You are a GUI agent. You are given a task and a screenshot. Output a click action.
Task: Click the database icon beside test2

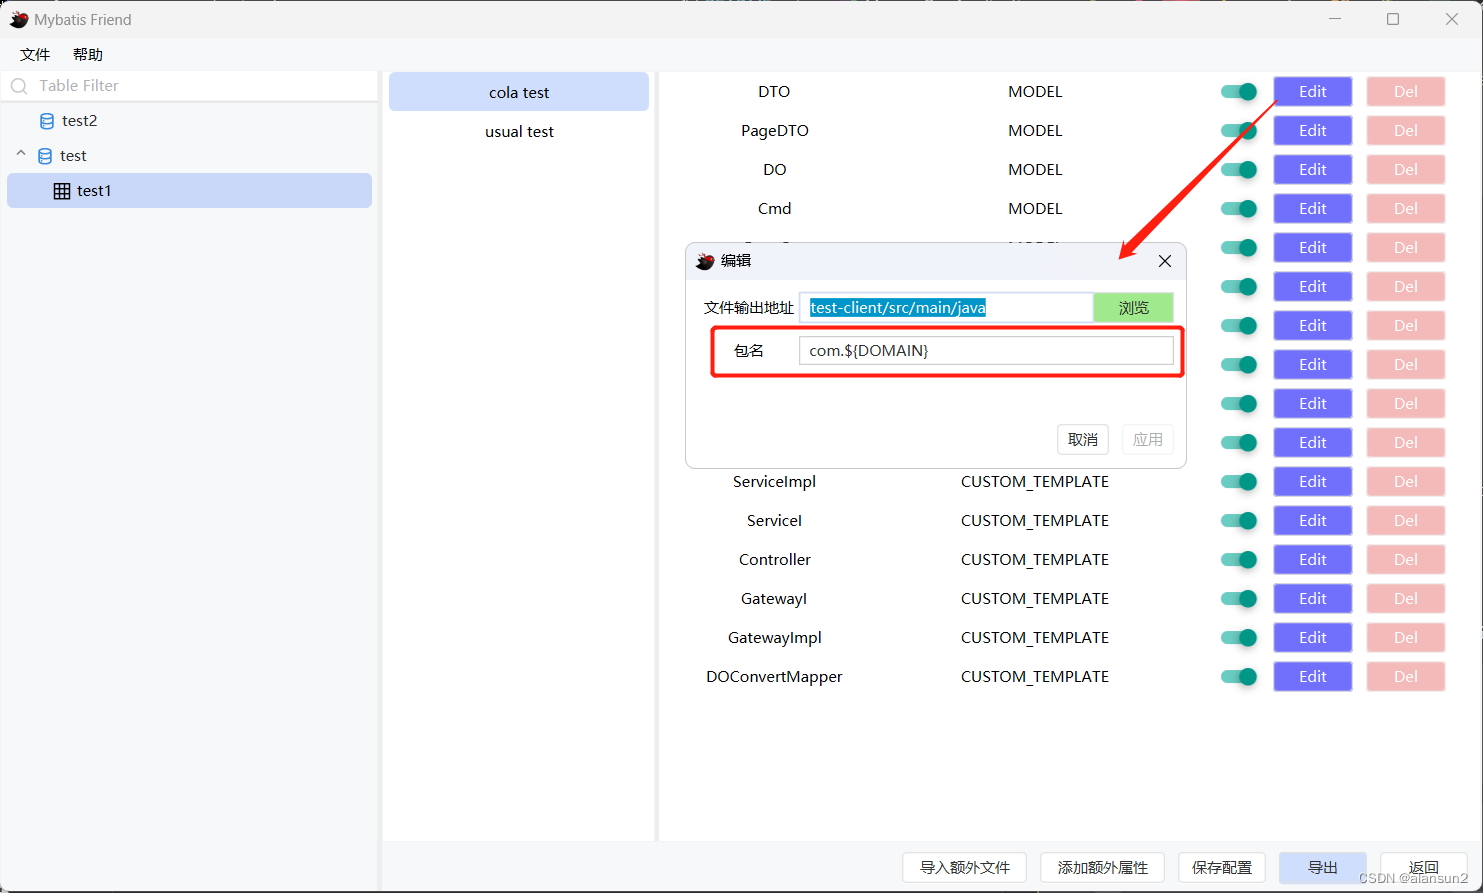click(47, 121)
